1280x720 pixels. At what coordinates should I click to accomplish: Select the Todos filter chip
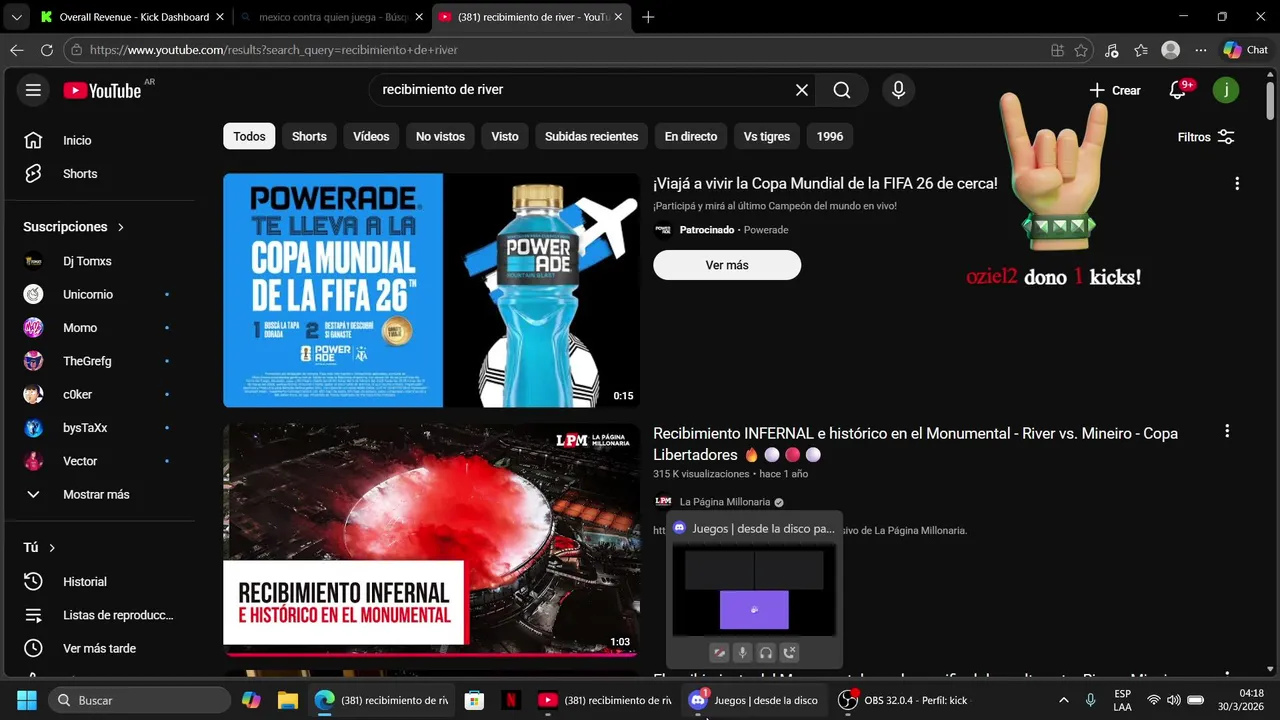click(x=249, y=136)
